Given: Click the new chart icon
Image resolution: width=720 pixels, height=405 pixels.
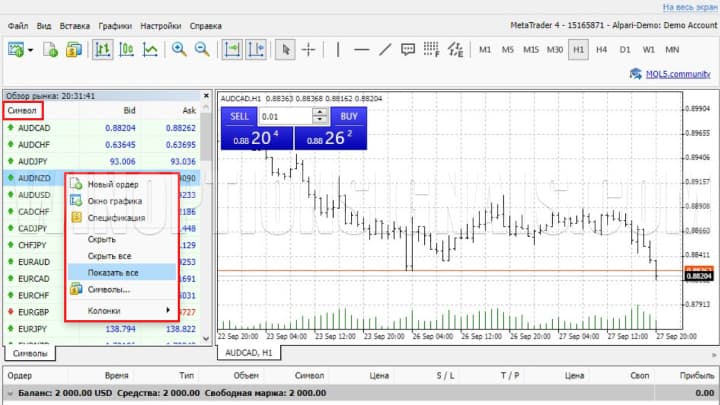Looking at the screenshot, I should [x=17, y=49].
